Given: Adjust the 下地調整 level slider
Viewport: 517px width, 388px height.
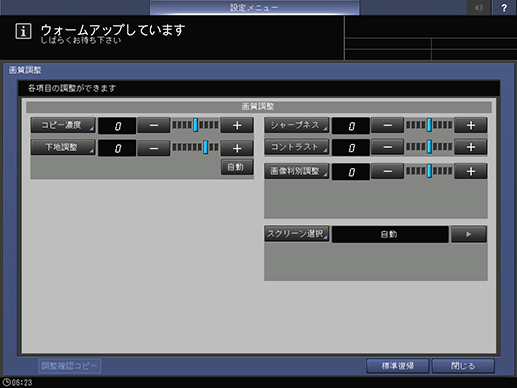Looking at the screenshot, I should [195, 147].
